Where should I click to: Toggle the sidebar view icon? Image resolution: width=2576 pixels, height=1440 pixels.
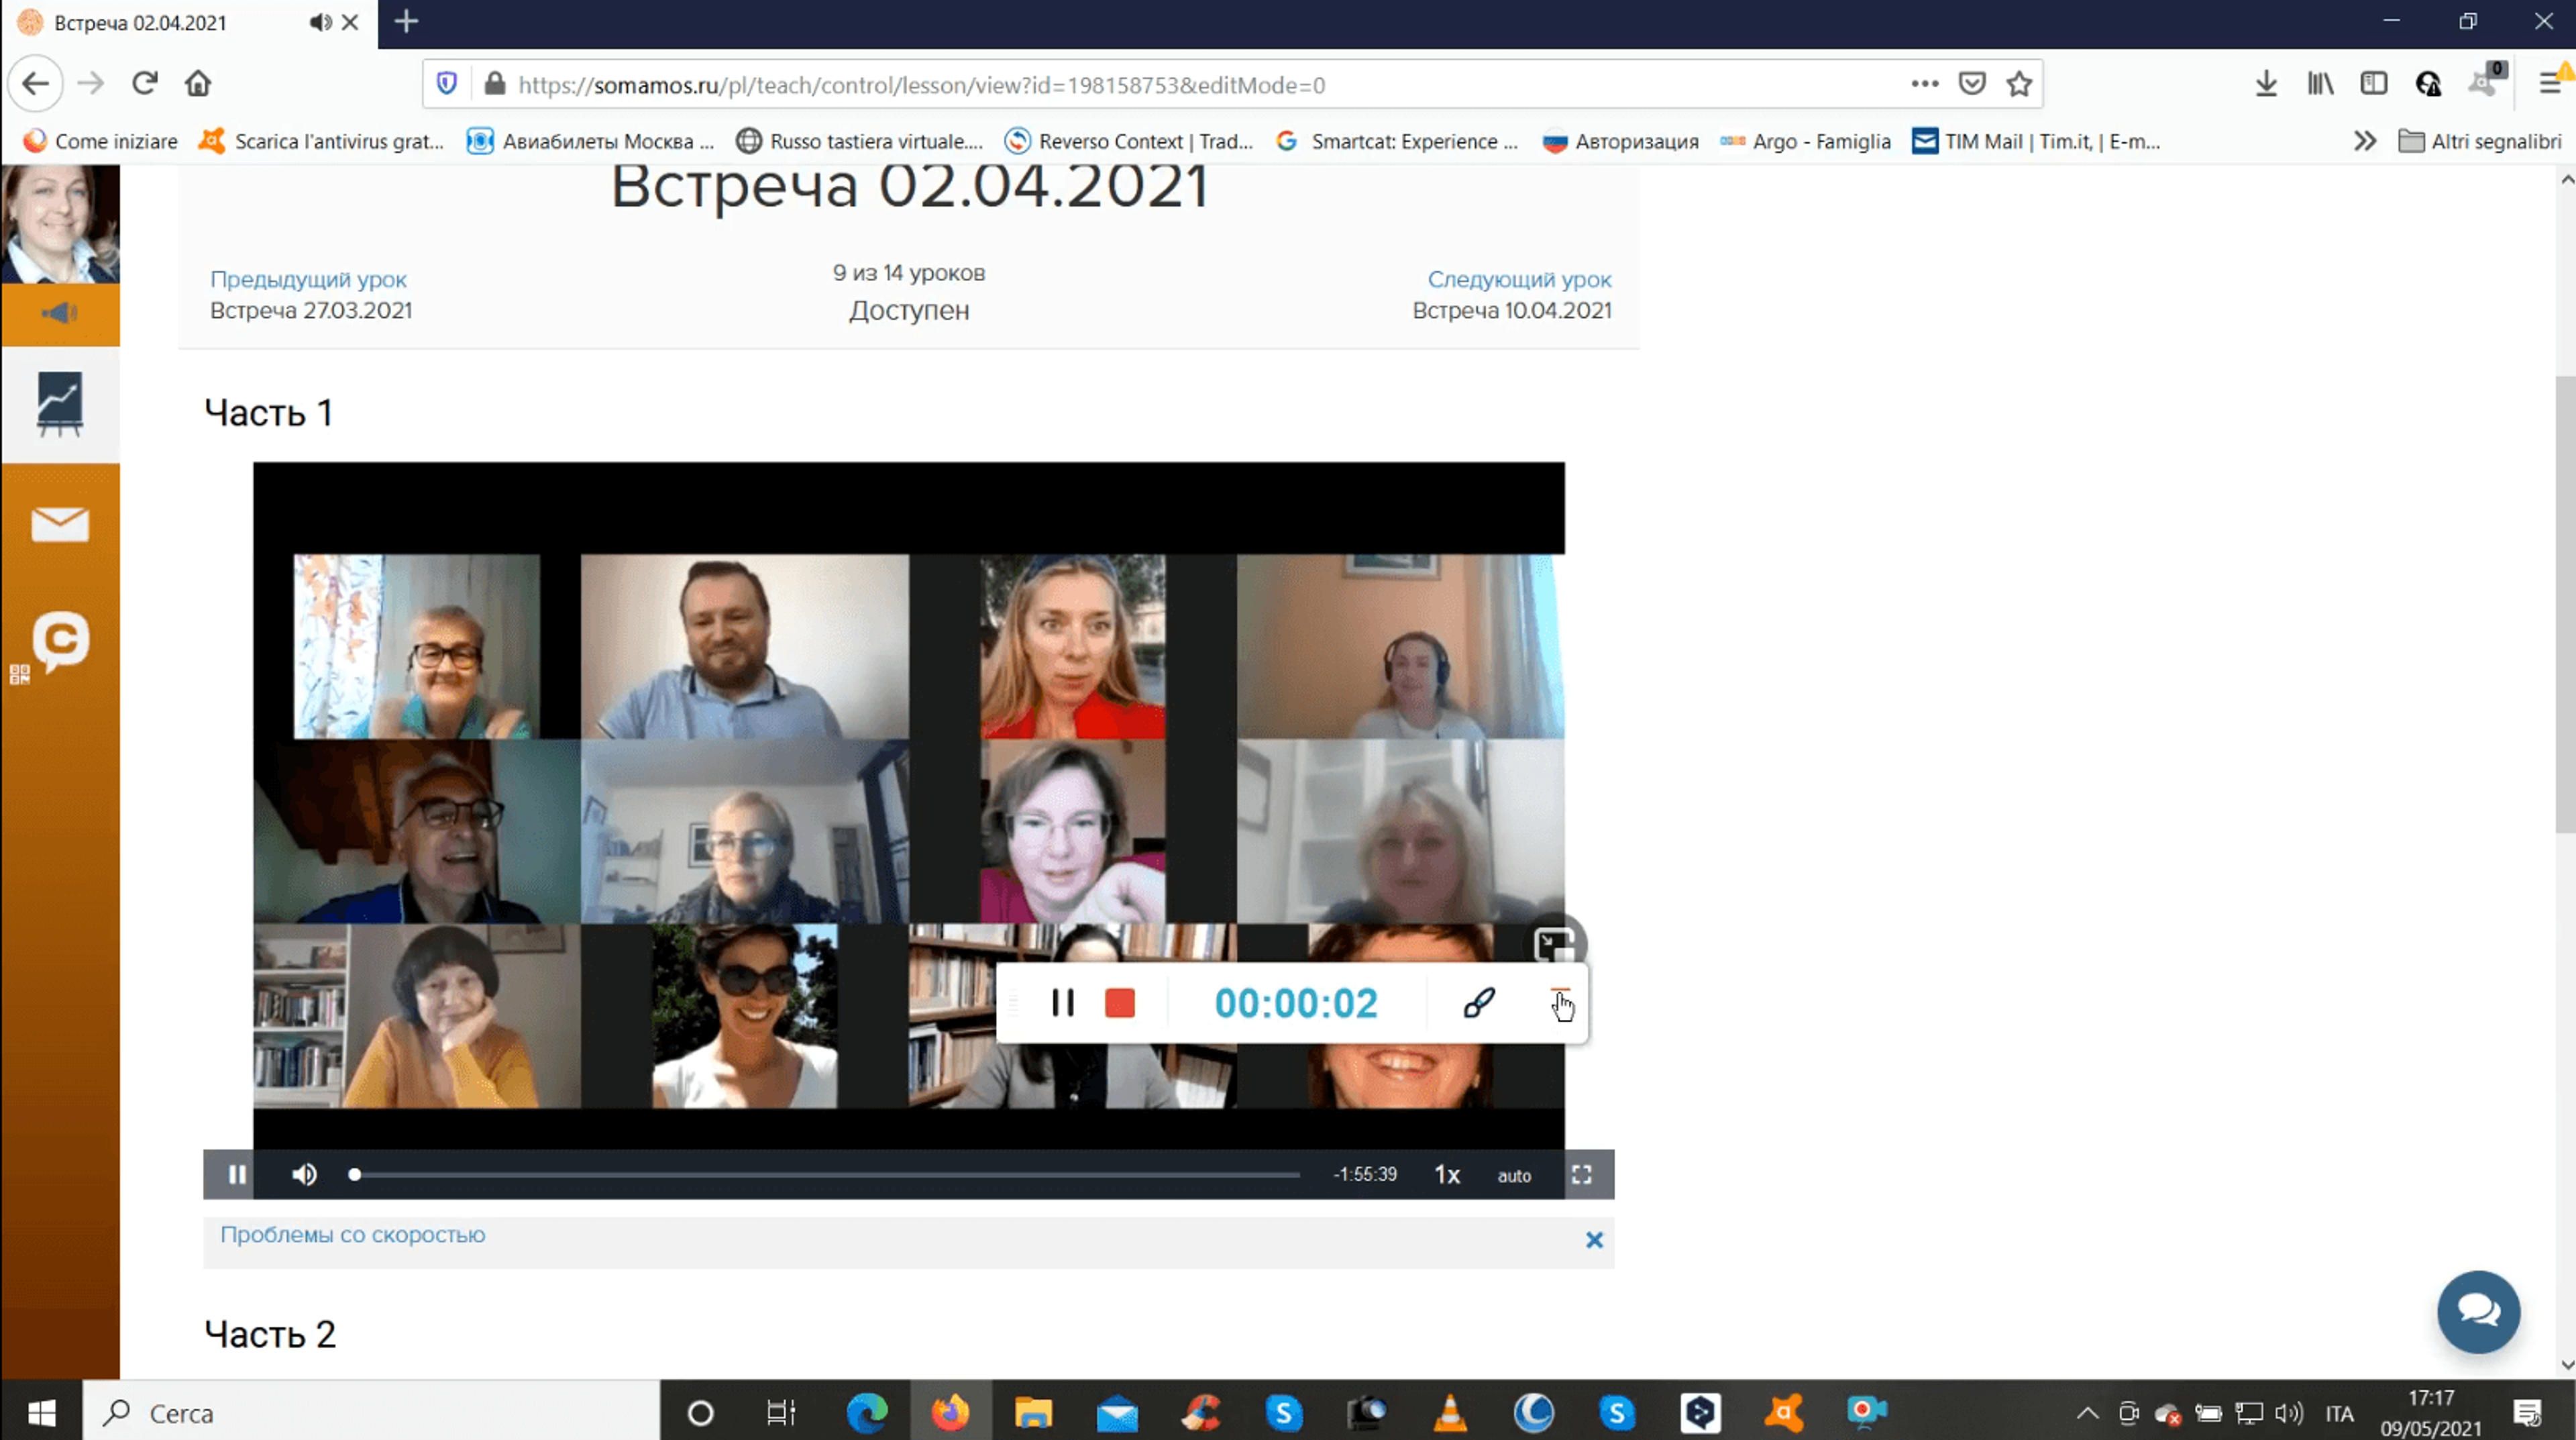point(2374,84)
